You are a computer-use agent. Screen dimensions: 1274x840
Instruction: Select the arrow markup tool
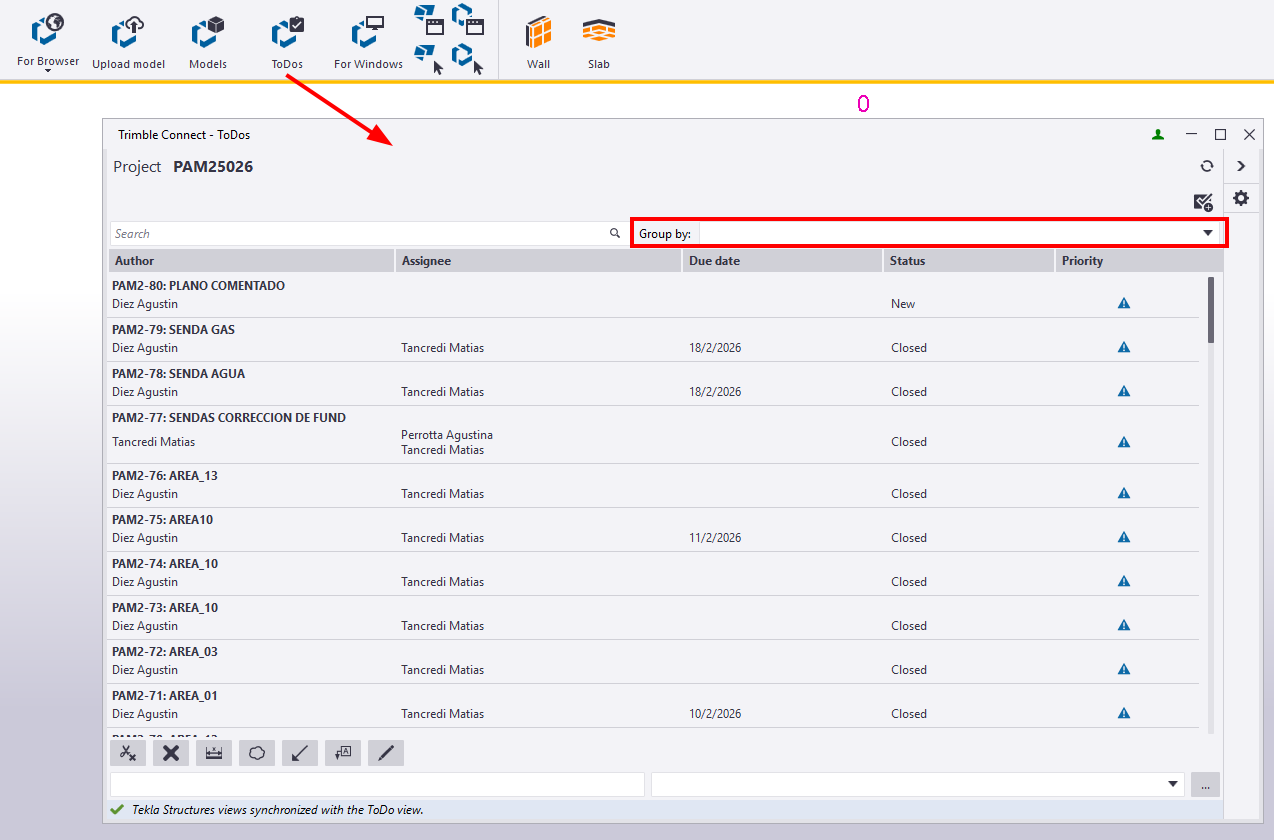(x=300, y=754)
